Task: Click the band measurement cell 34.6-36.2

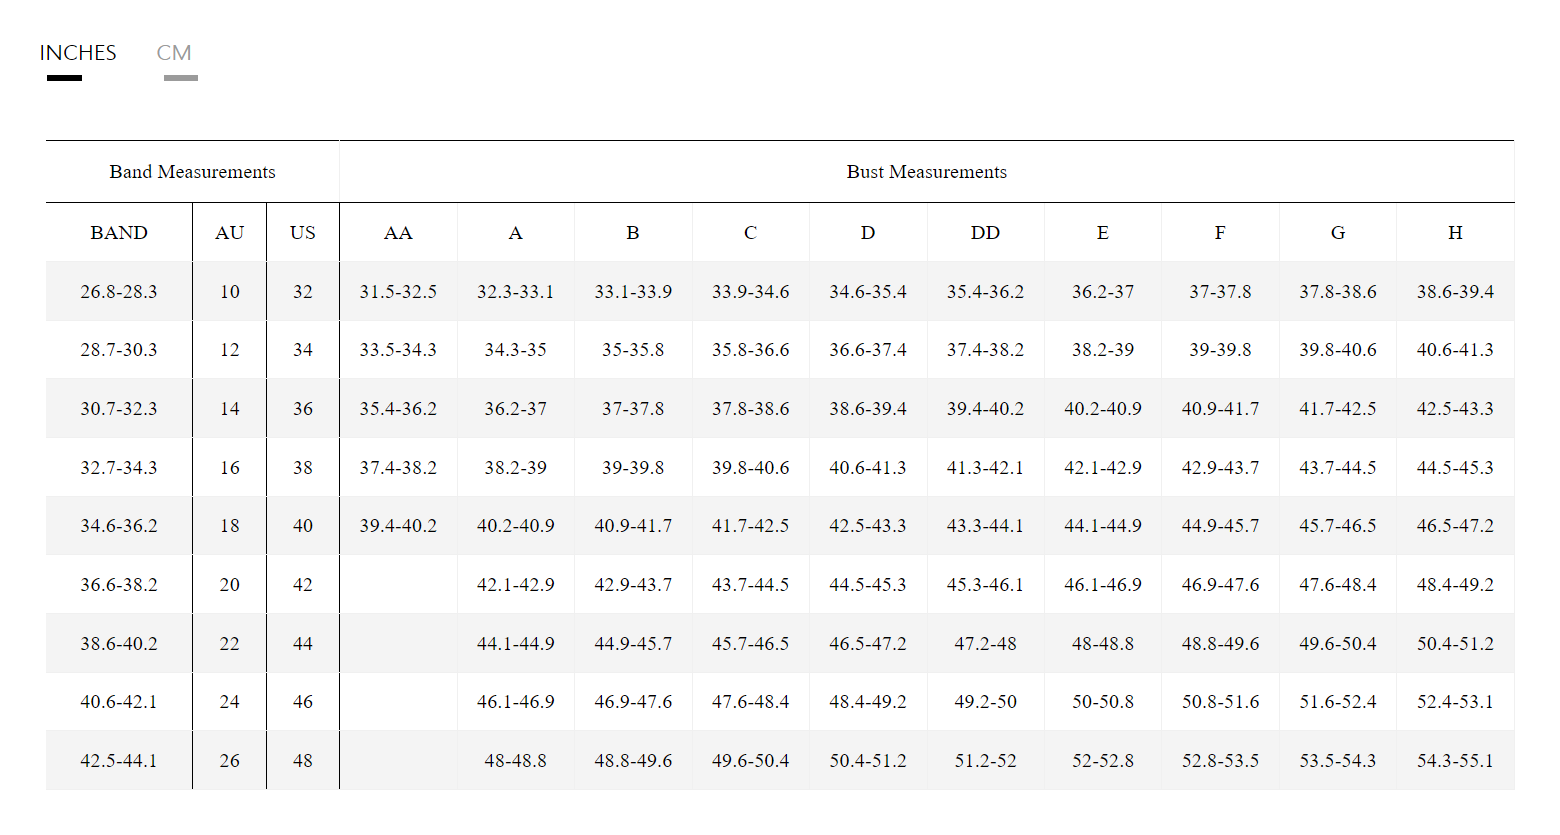Action: (x=119, y=526)
